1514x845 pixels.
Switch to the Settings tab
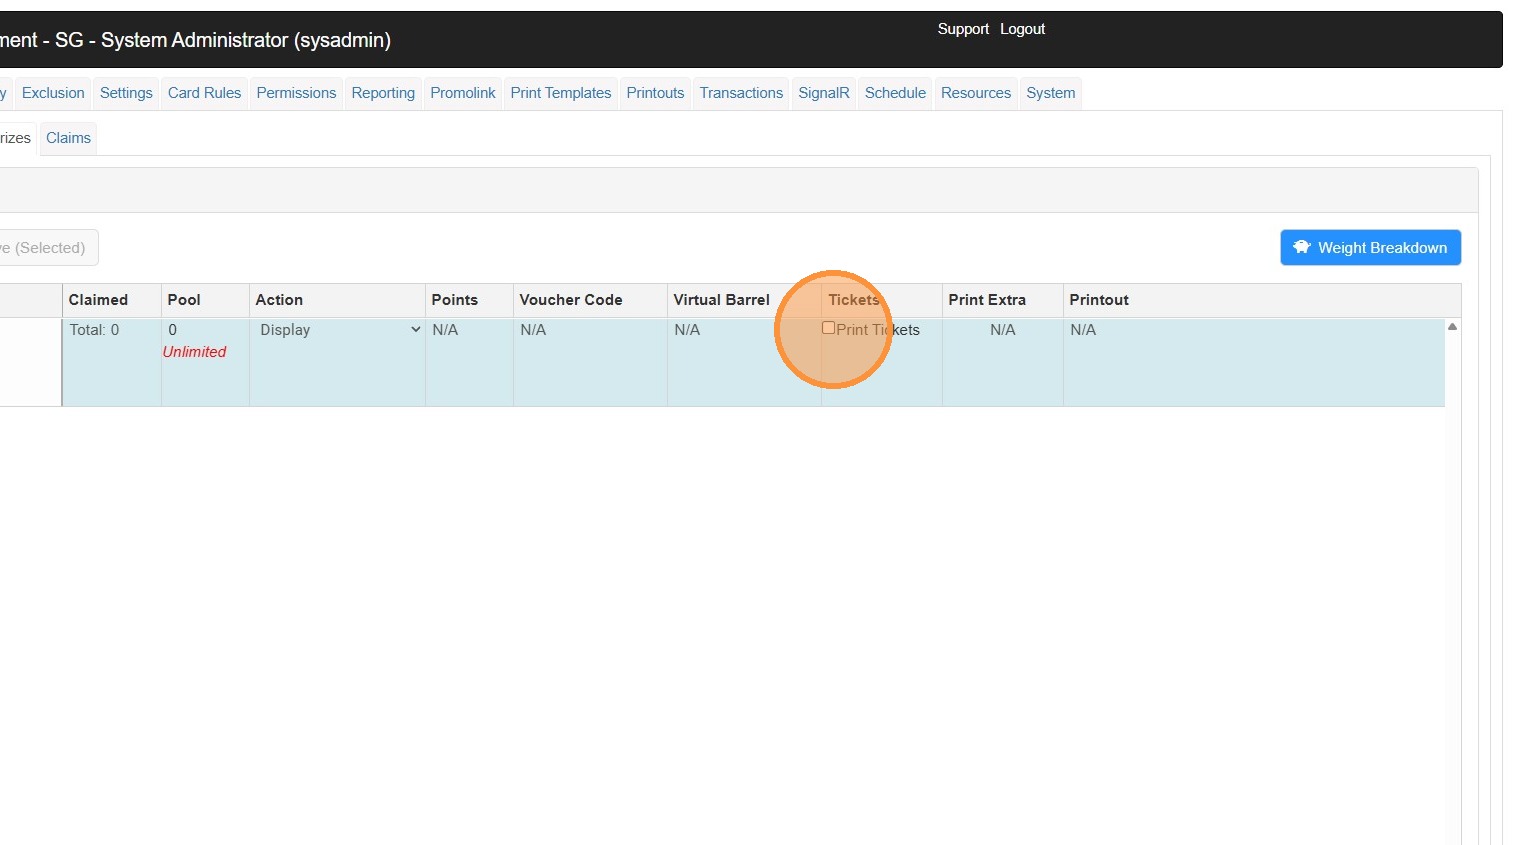click(126, 93)
